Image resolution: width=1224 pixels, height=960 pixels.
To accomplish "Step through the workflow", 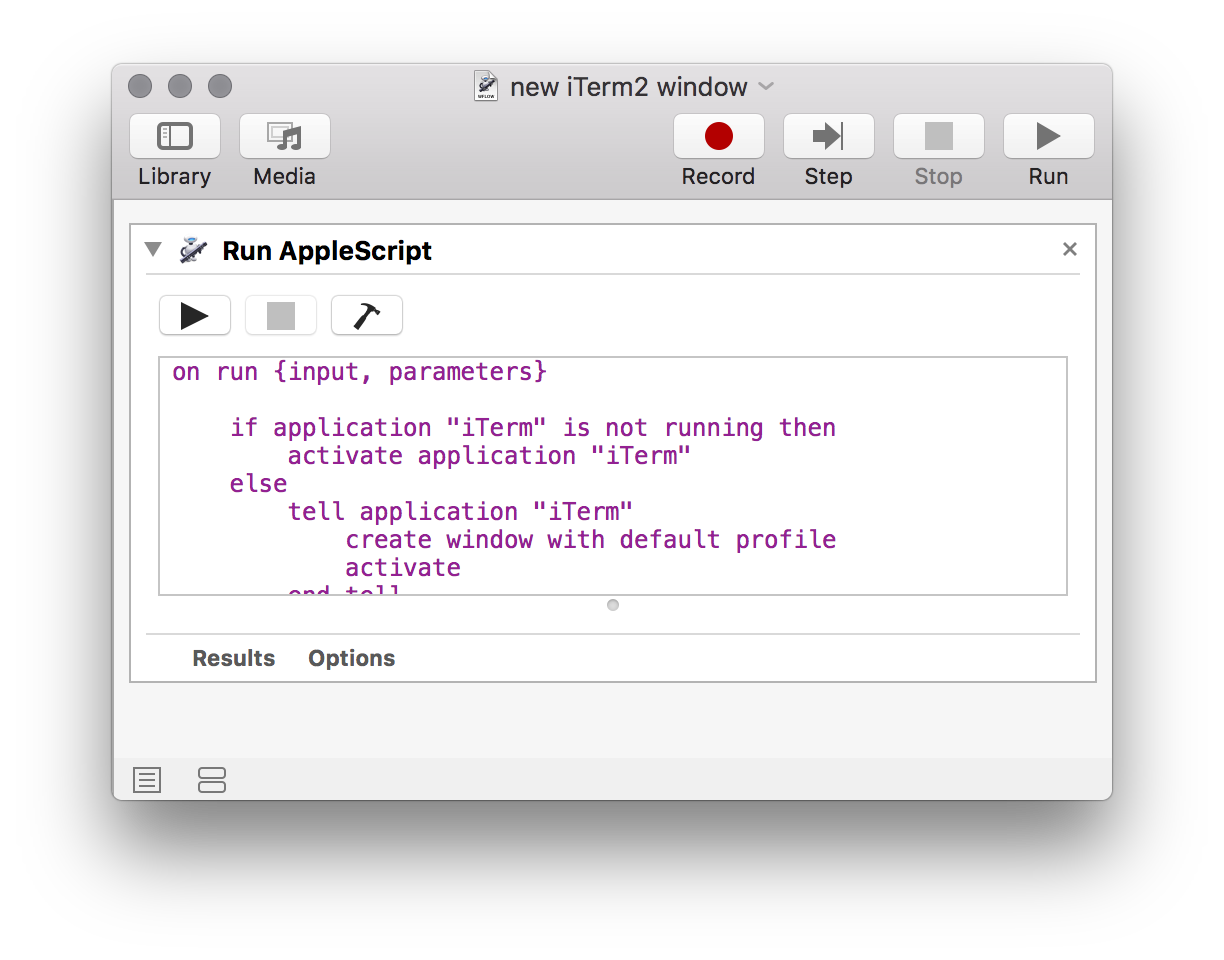I will [829, 137].
